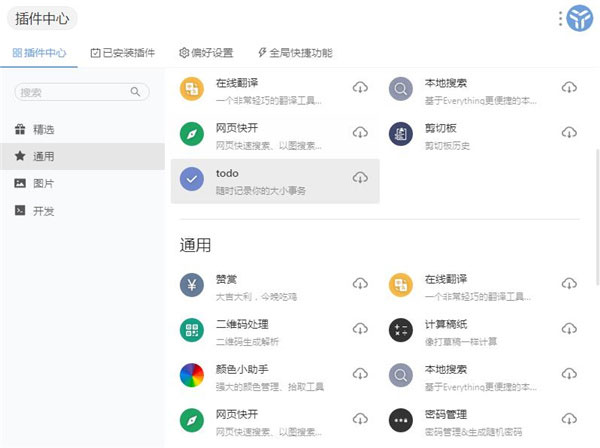
Task: Open the 全局快捷功能 tab
Action: 294,52
